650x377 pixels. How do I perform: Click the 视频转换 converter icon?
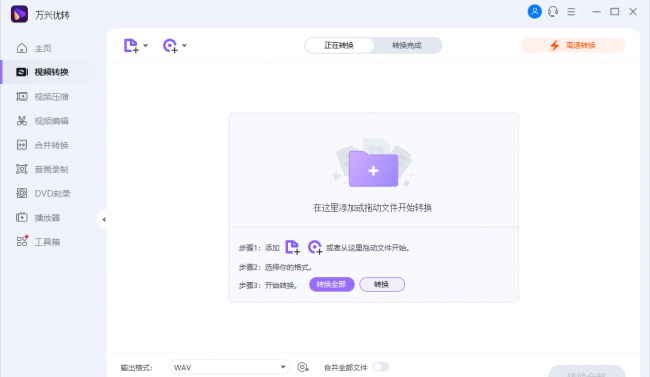(x=22, y=72)
